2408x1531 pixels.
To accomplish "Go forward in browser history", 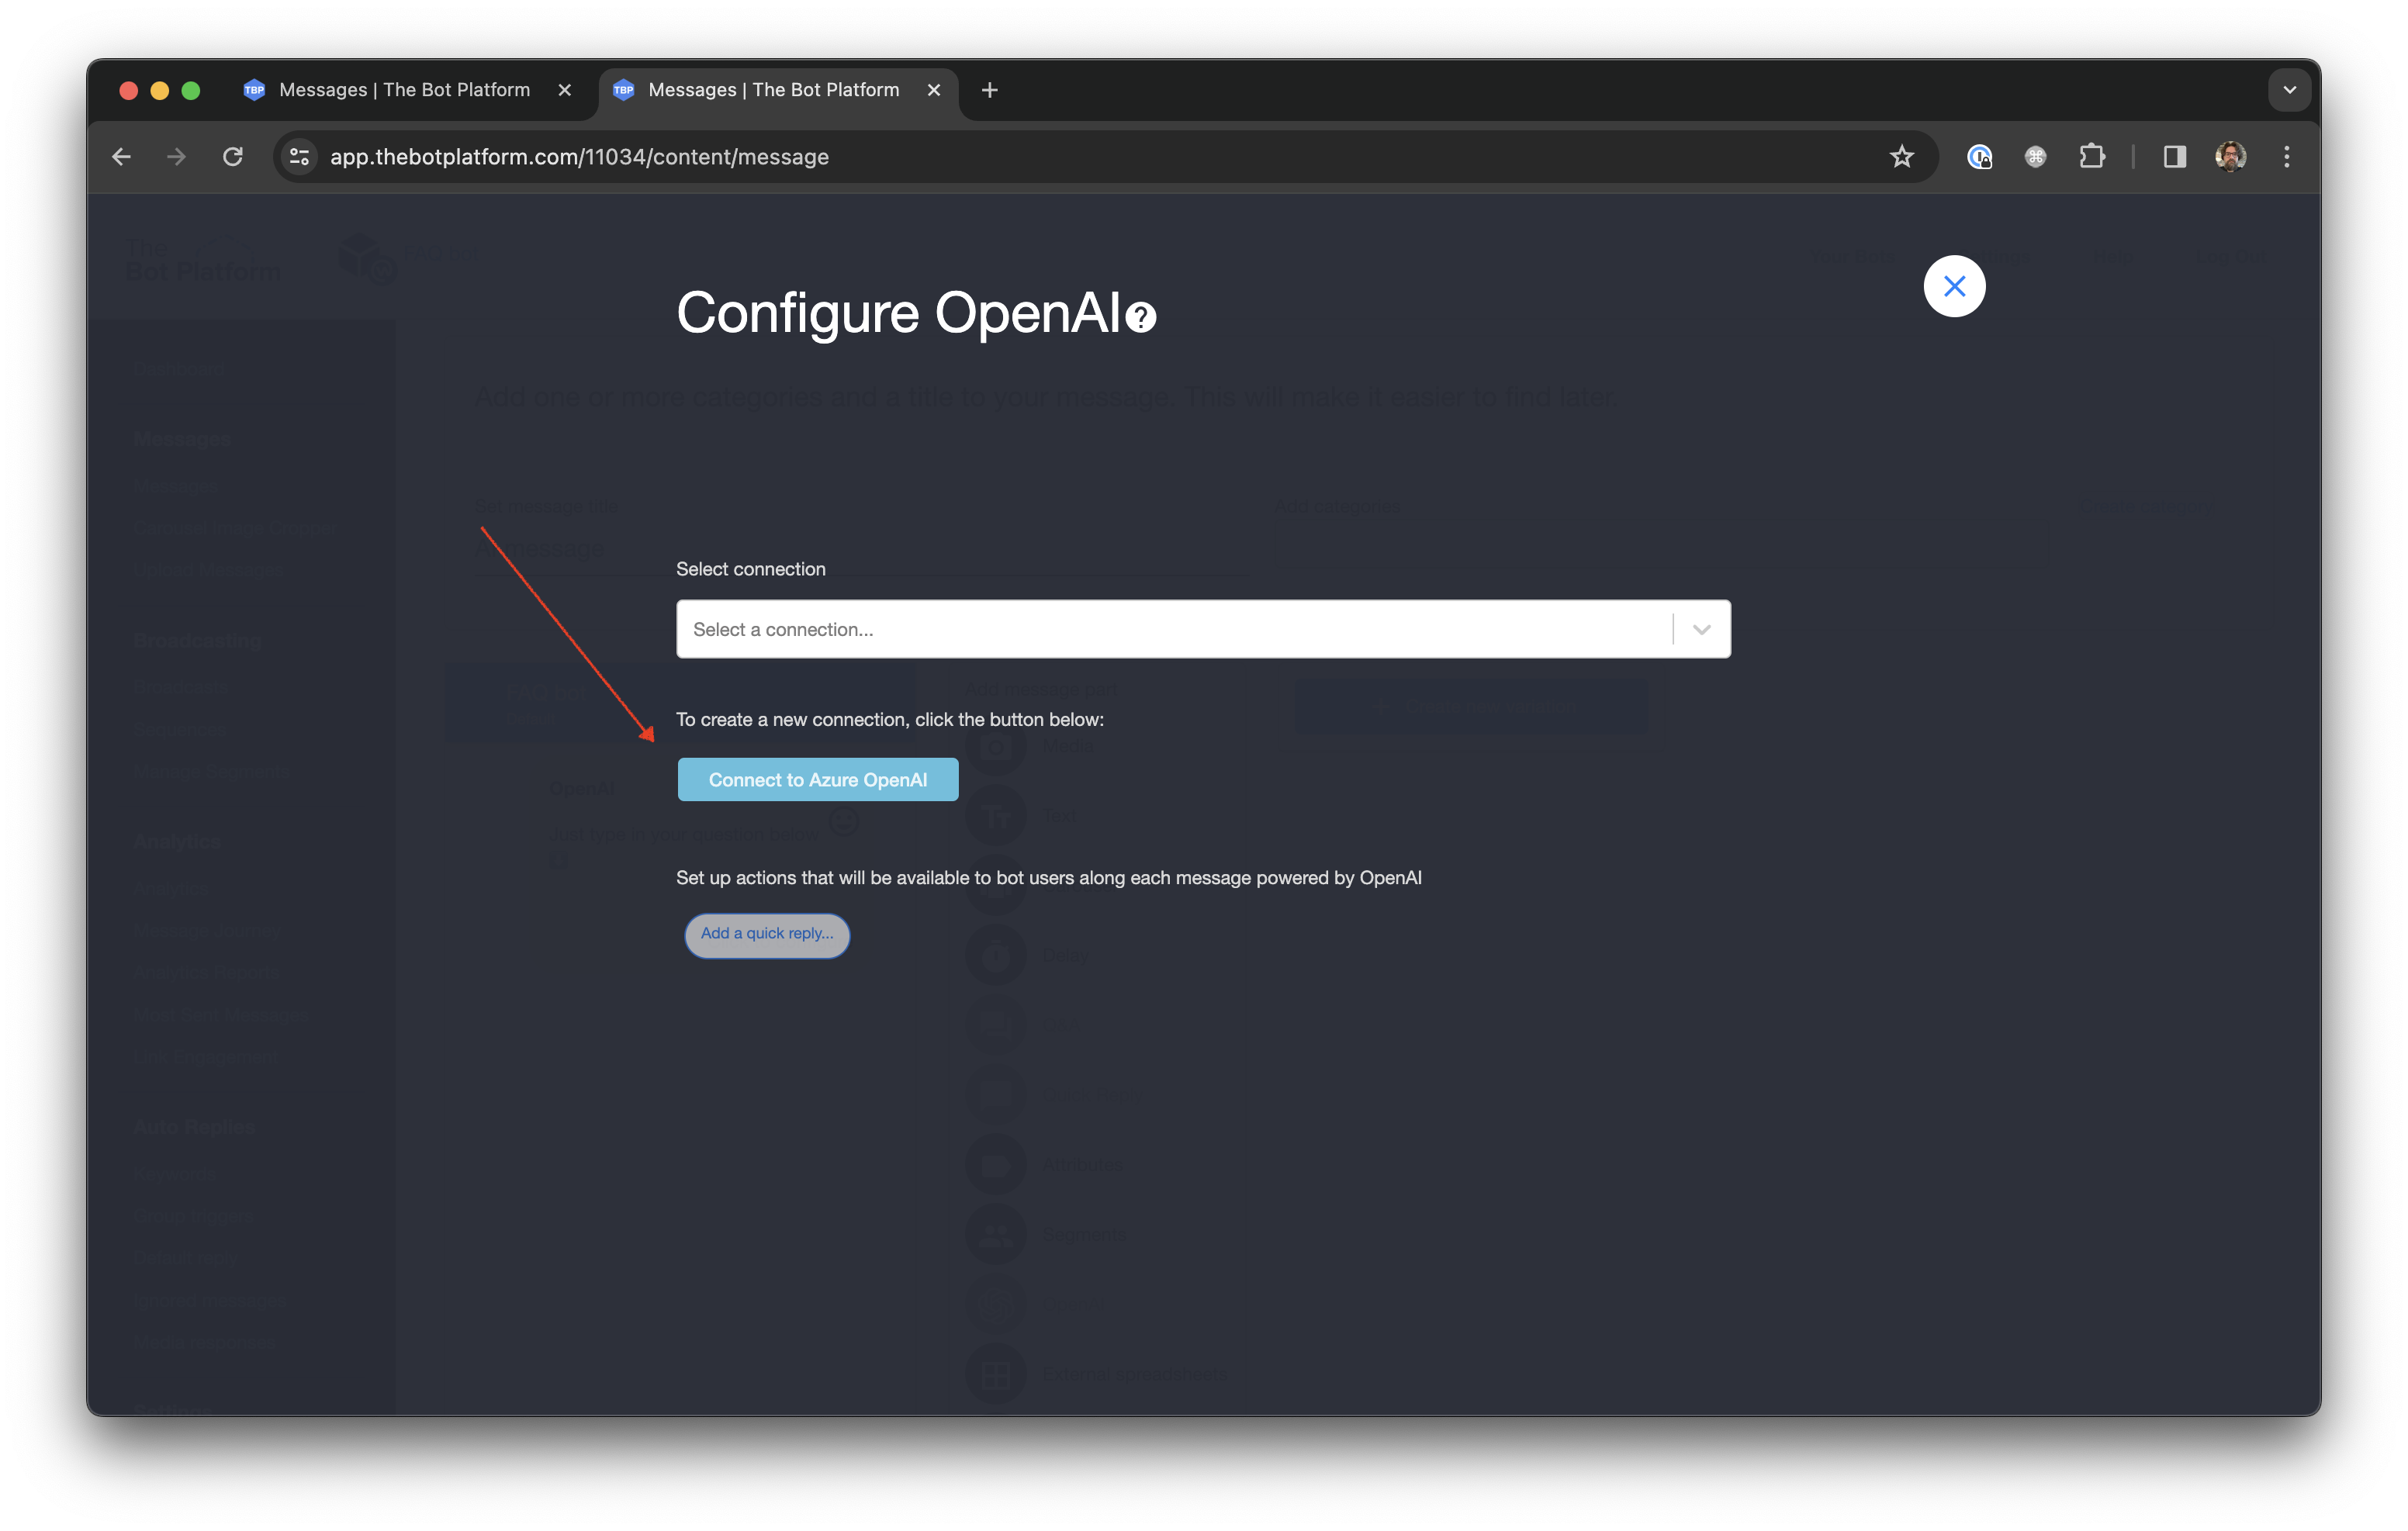I will coord(177,157).
